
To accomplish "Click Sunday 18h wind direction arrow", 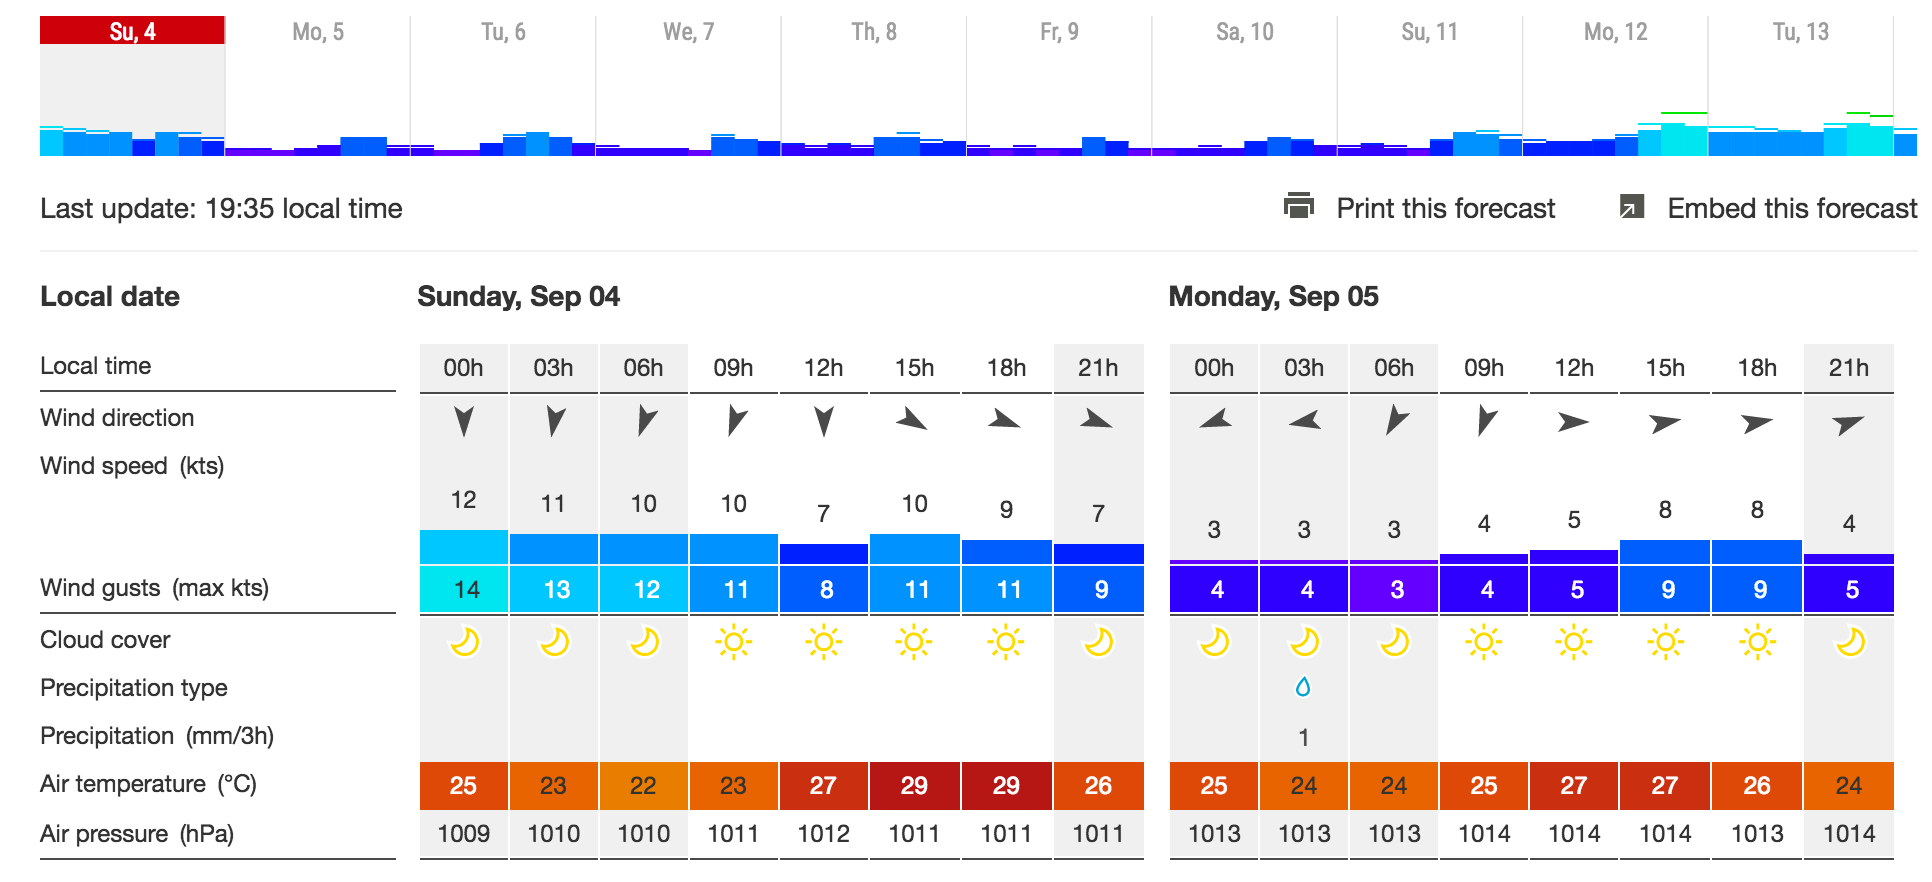I will (1005, 420).
